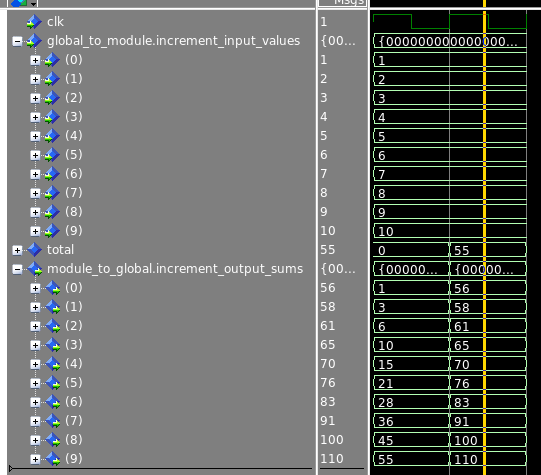Viewport: 541px width, 475px height.
Task: Collapse global_to_module.increment_input_values tree node
Action: click(17, 41)
